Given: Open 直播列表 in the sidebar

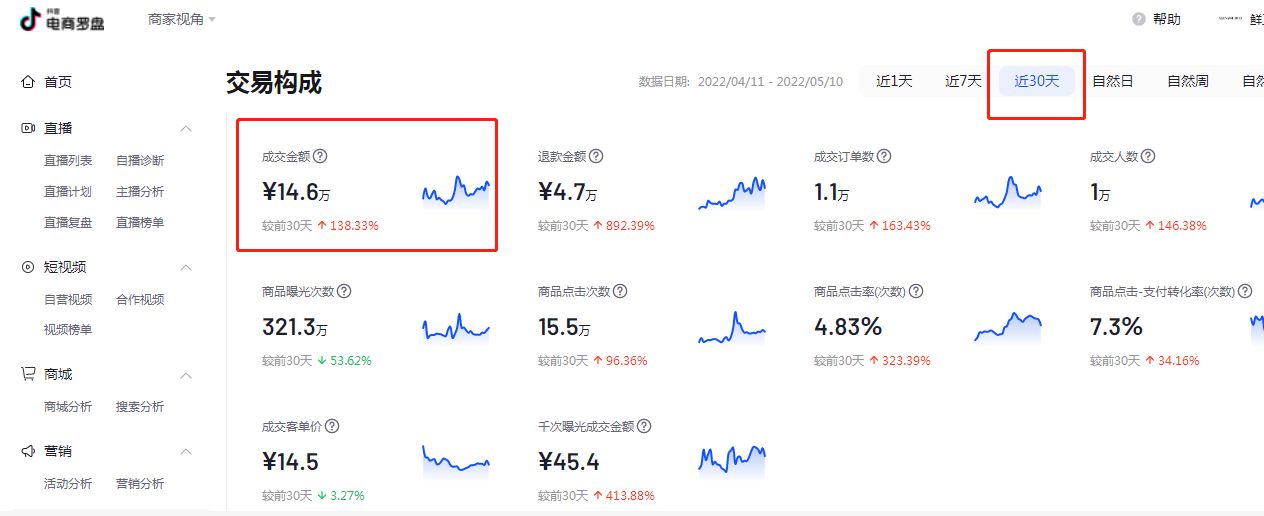Looking at the screenshot, I should click(68, 161).
